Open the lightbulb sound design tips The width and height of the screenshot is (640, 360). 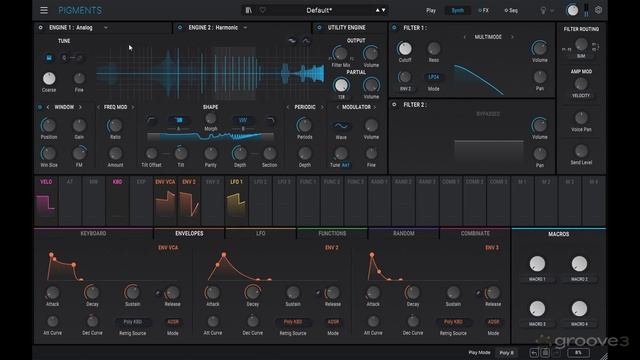coord(543,11)
